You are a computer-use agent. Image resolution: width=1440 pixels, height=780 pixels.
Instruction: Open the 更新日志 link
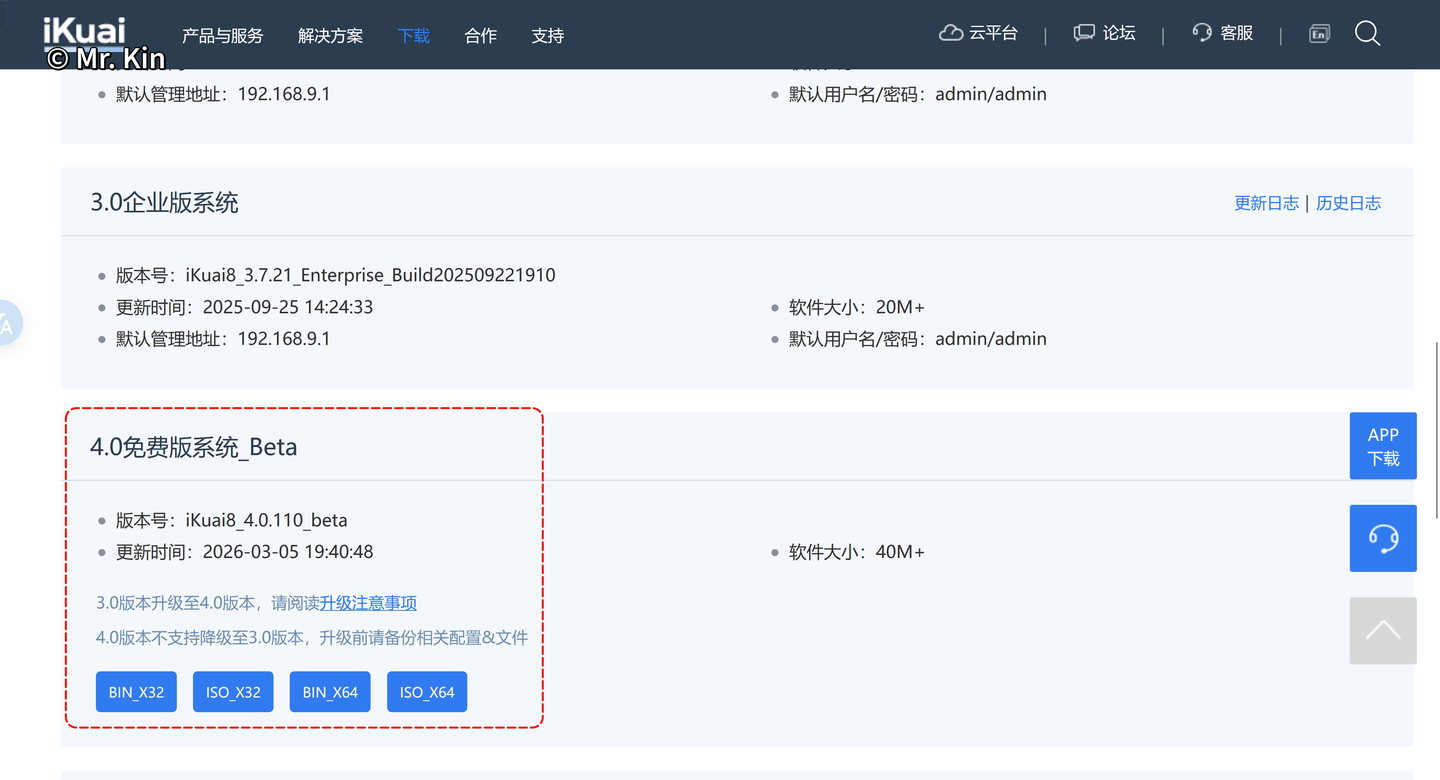click(1266, 203)
